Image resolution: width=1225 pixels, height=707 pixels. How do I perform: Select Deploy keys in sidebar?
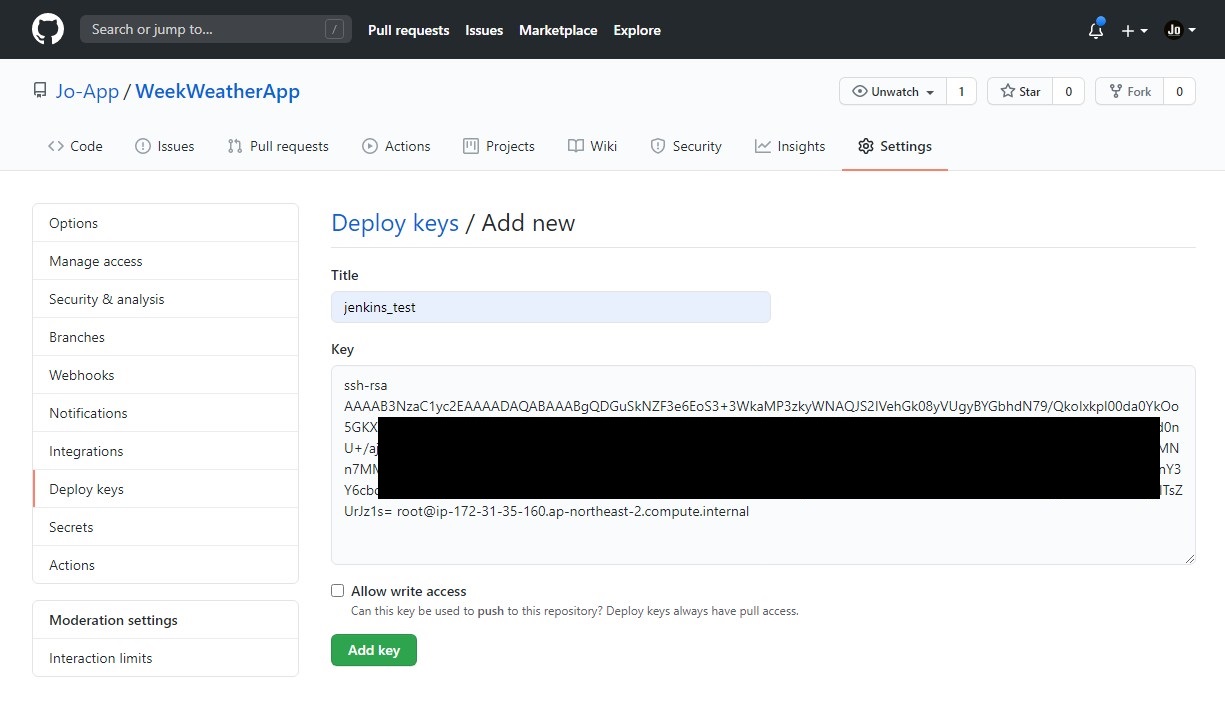[166, 489]
